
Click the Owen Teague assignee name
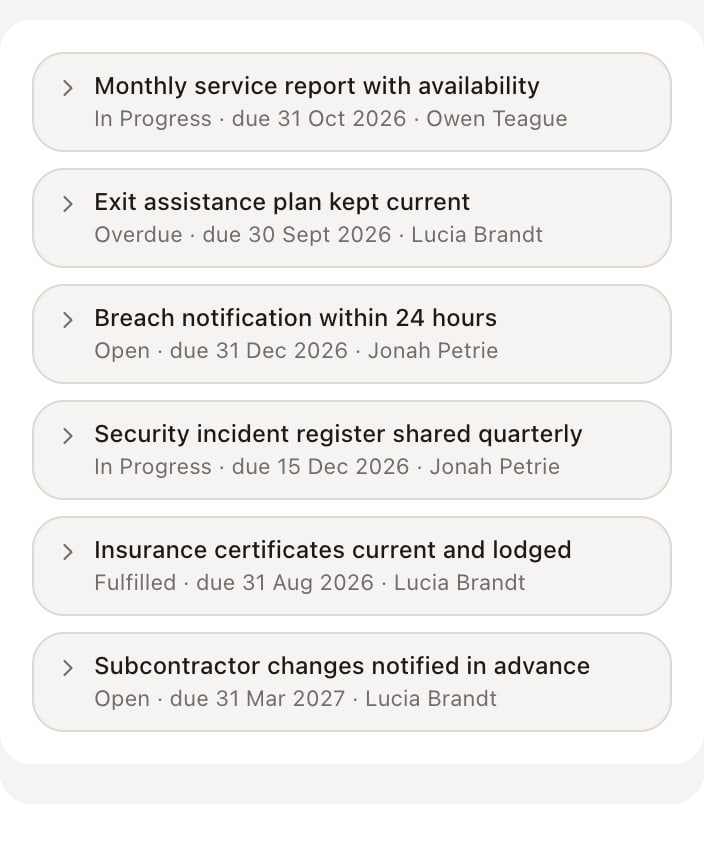497,119
